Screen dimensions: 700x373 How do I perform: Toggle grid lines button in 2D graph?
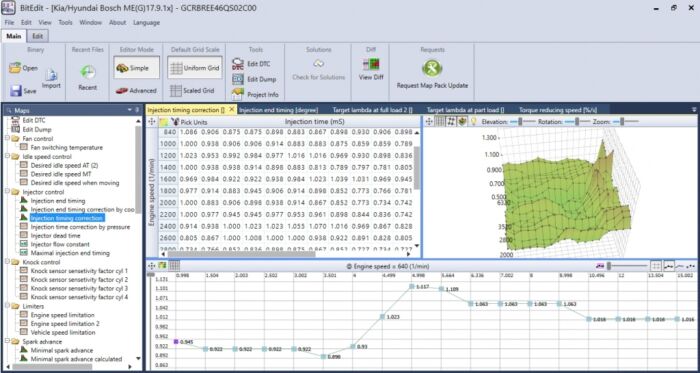(655, 266)
